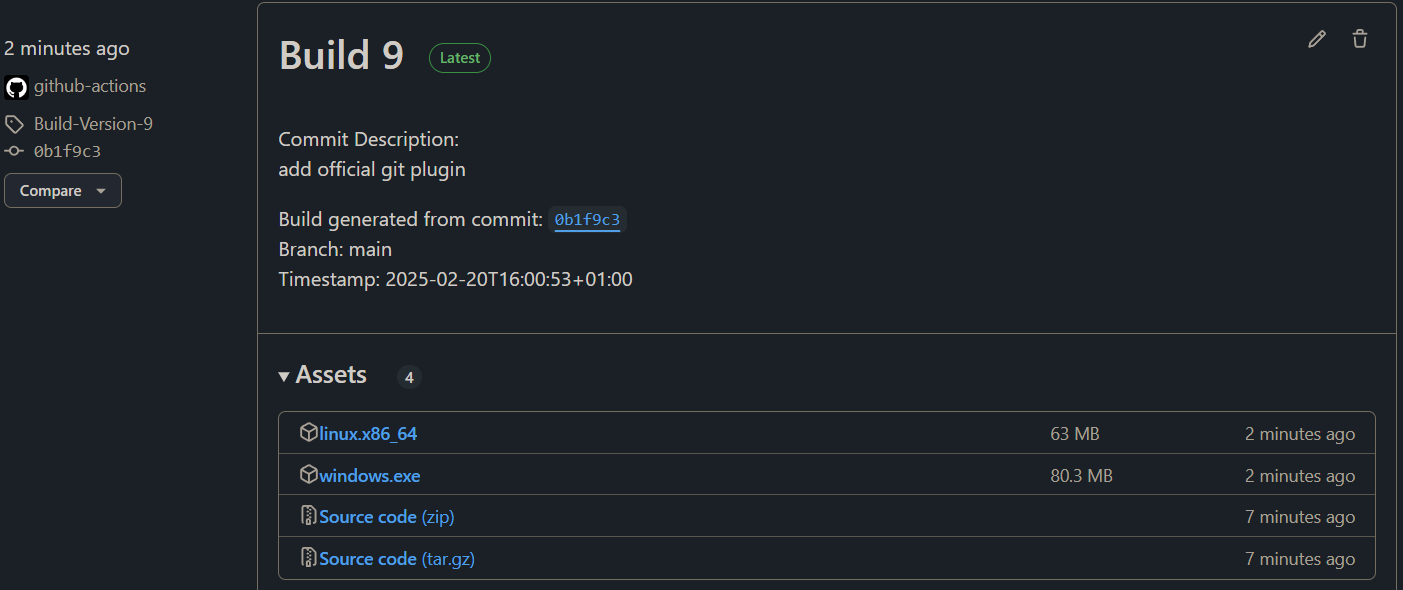The width and height of the screenshot is (1403, 590).
Task: Click the package icon beside linux.x86_64
Action: pos(309,433)
